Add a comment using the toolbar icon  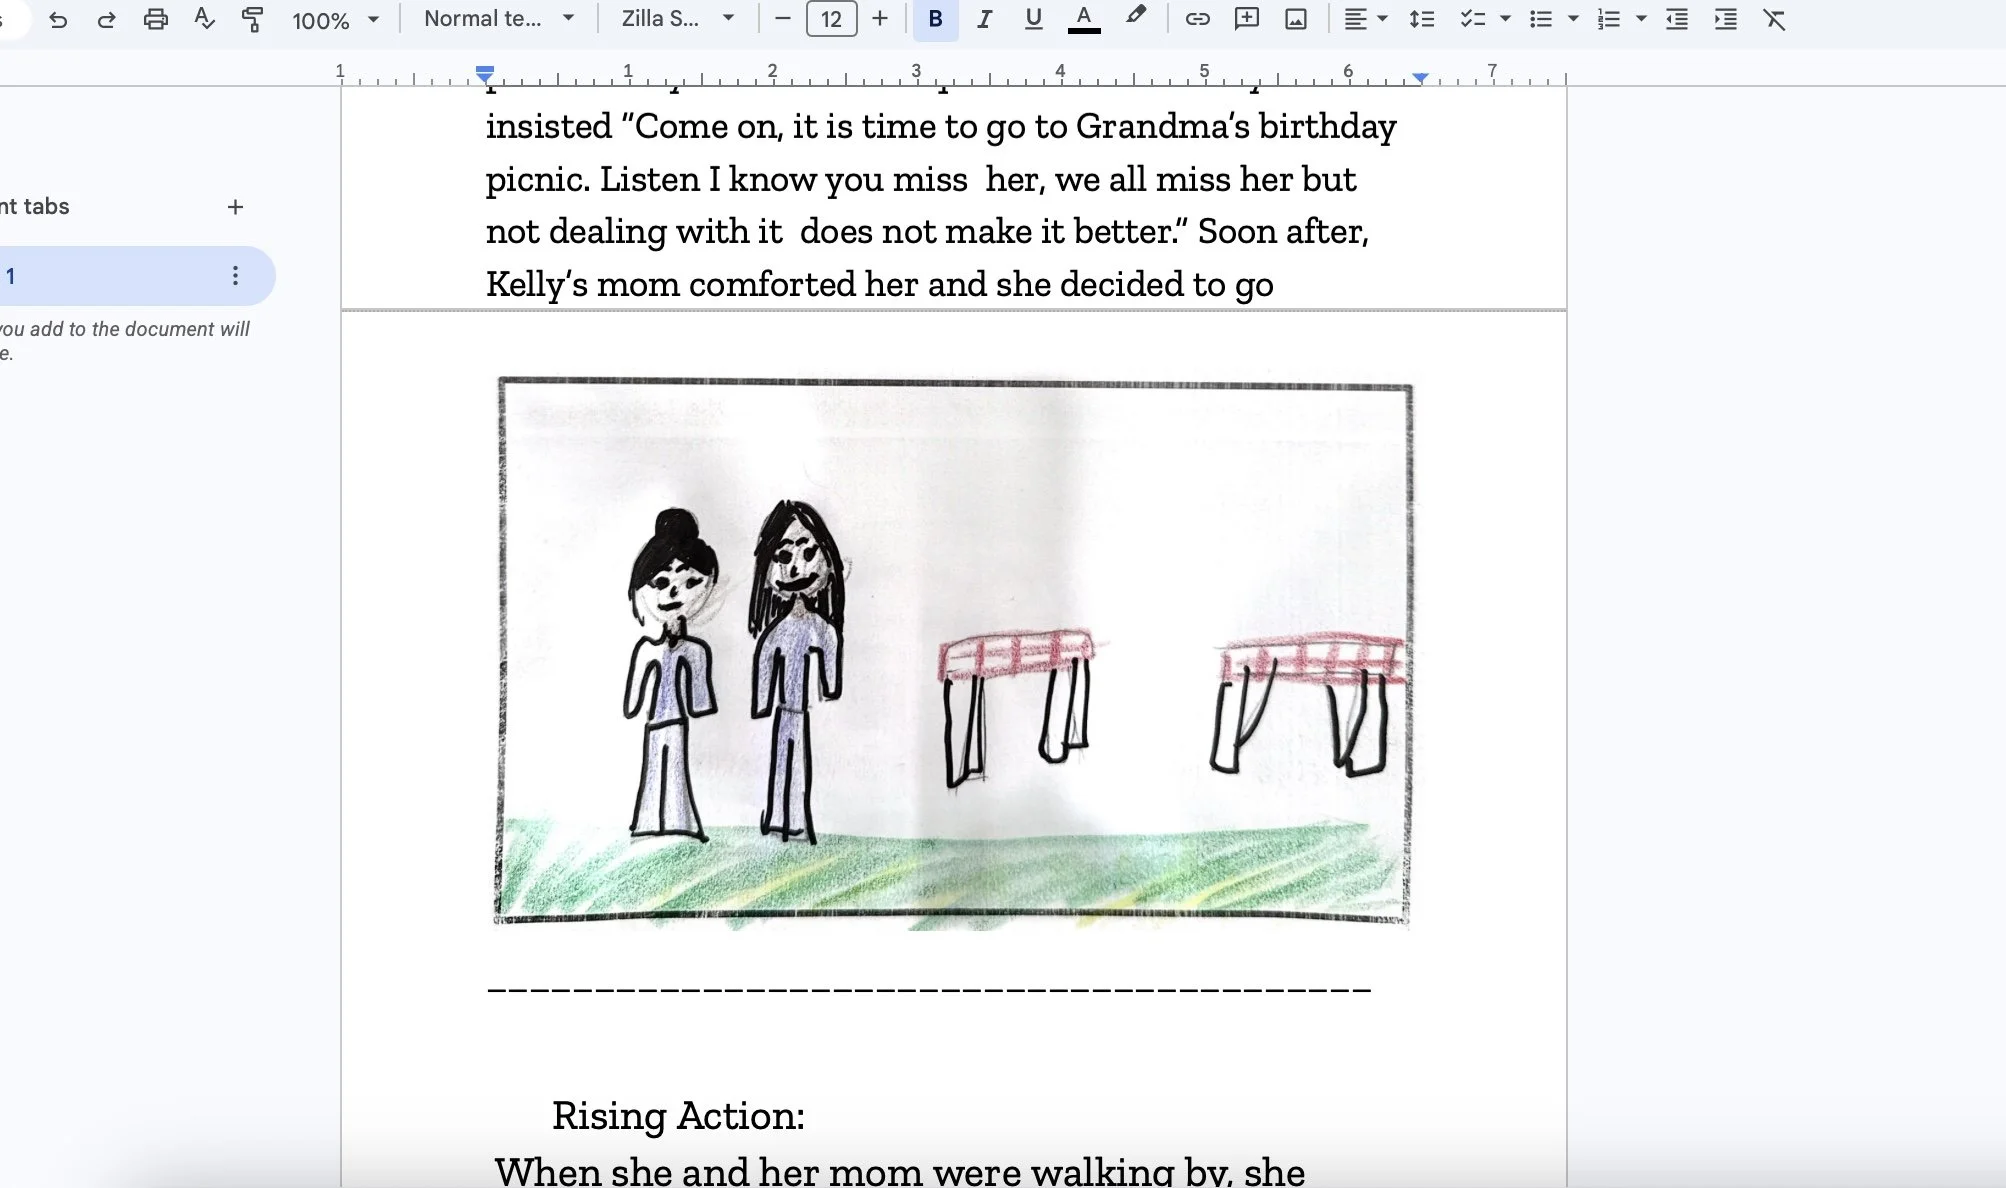click(x=1246, y=19)
